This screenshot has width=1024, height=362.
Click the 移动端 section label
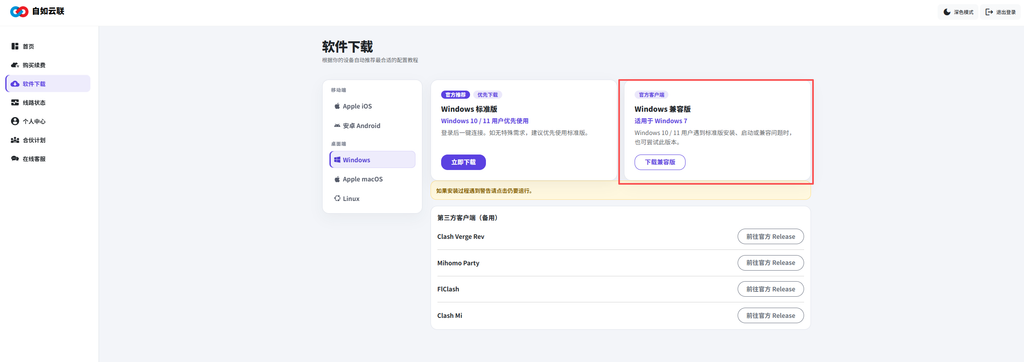[x=337, y=90]
